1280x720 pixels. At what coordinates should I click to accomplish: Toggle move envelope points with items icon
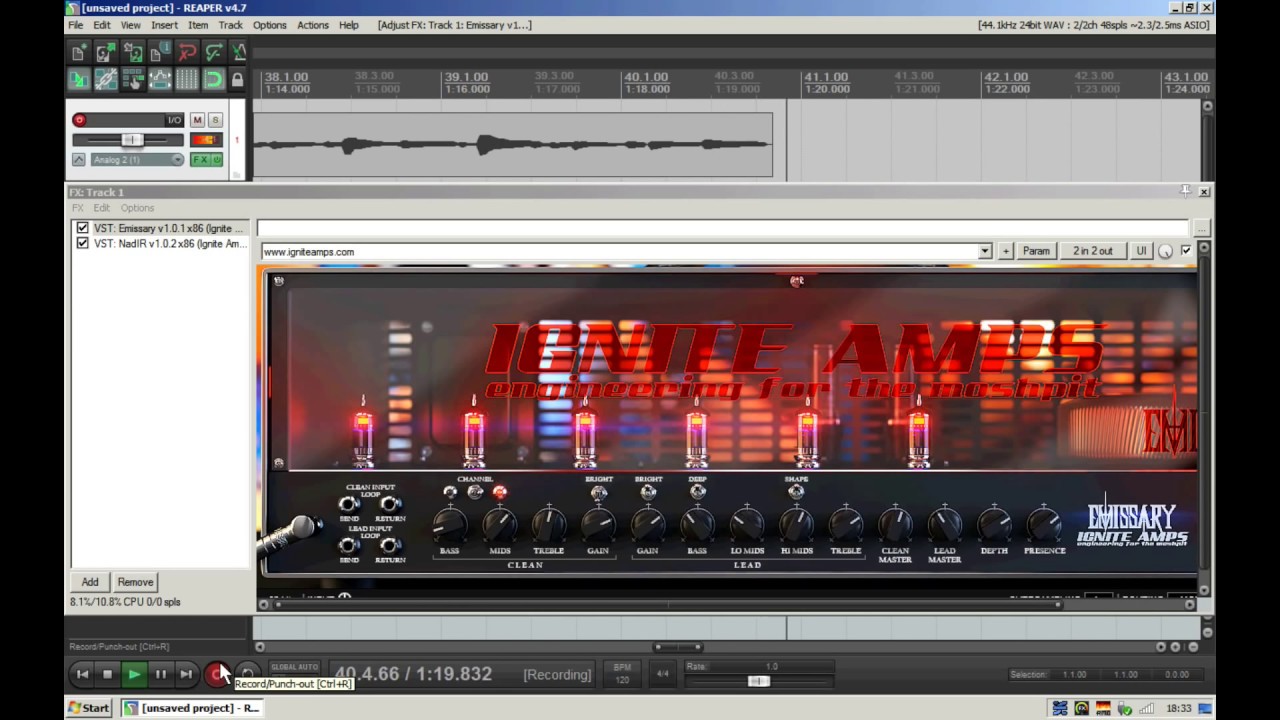click(160, 80)
